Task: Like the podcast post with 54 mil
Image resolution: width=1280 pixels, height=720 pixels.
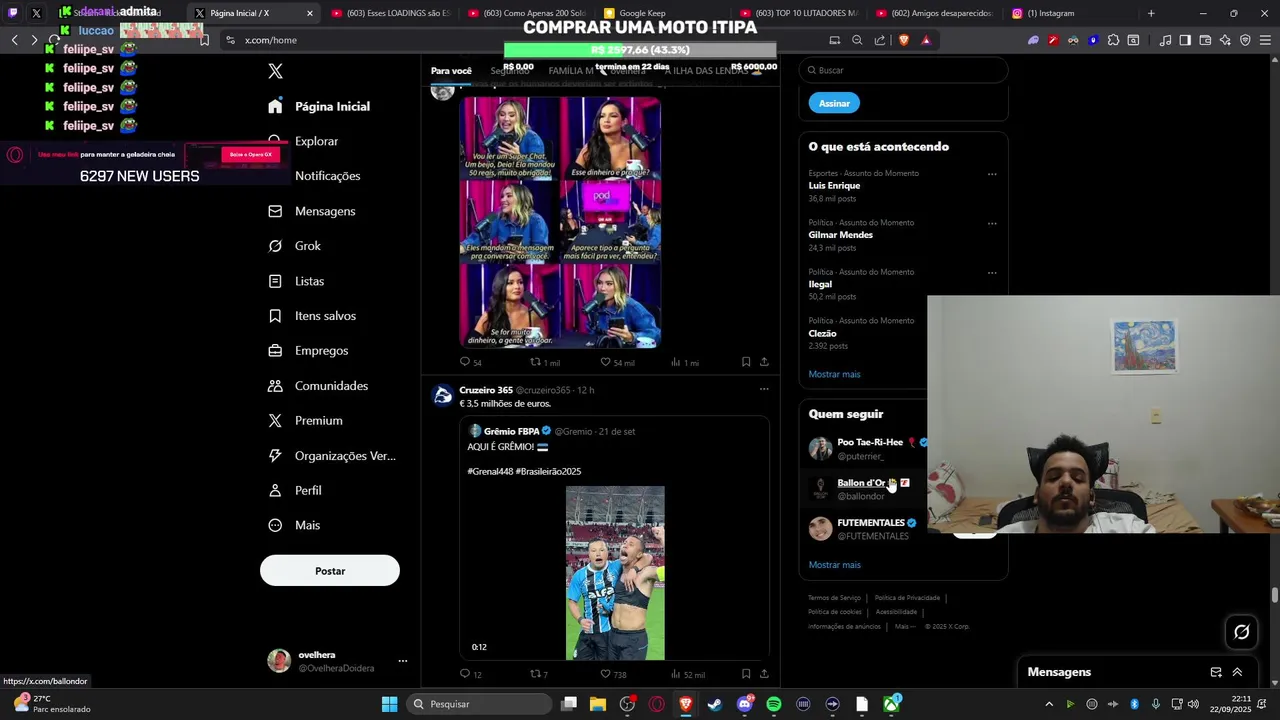Action: (605, 362)
